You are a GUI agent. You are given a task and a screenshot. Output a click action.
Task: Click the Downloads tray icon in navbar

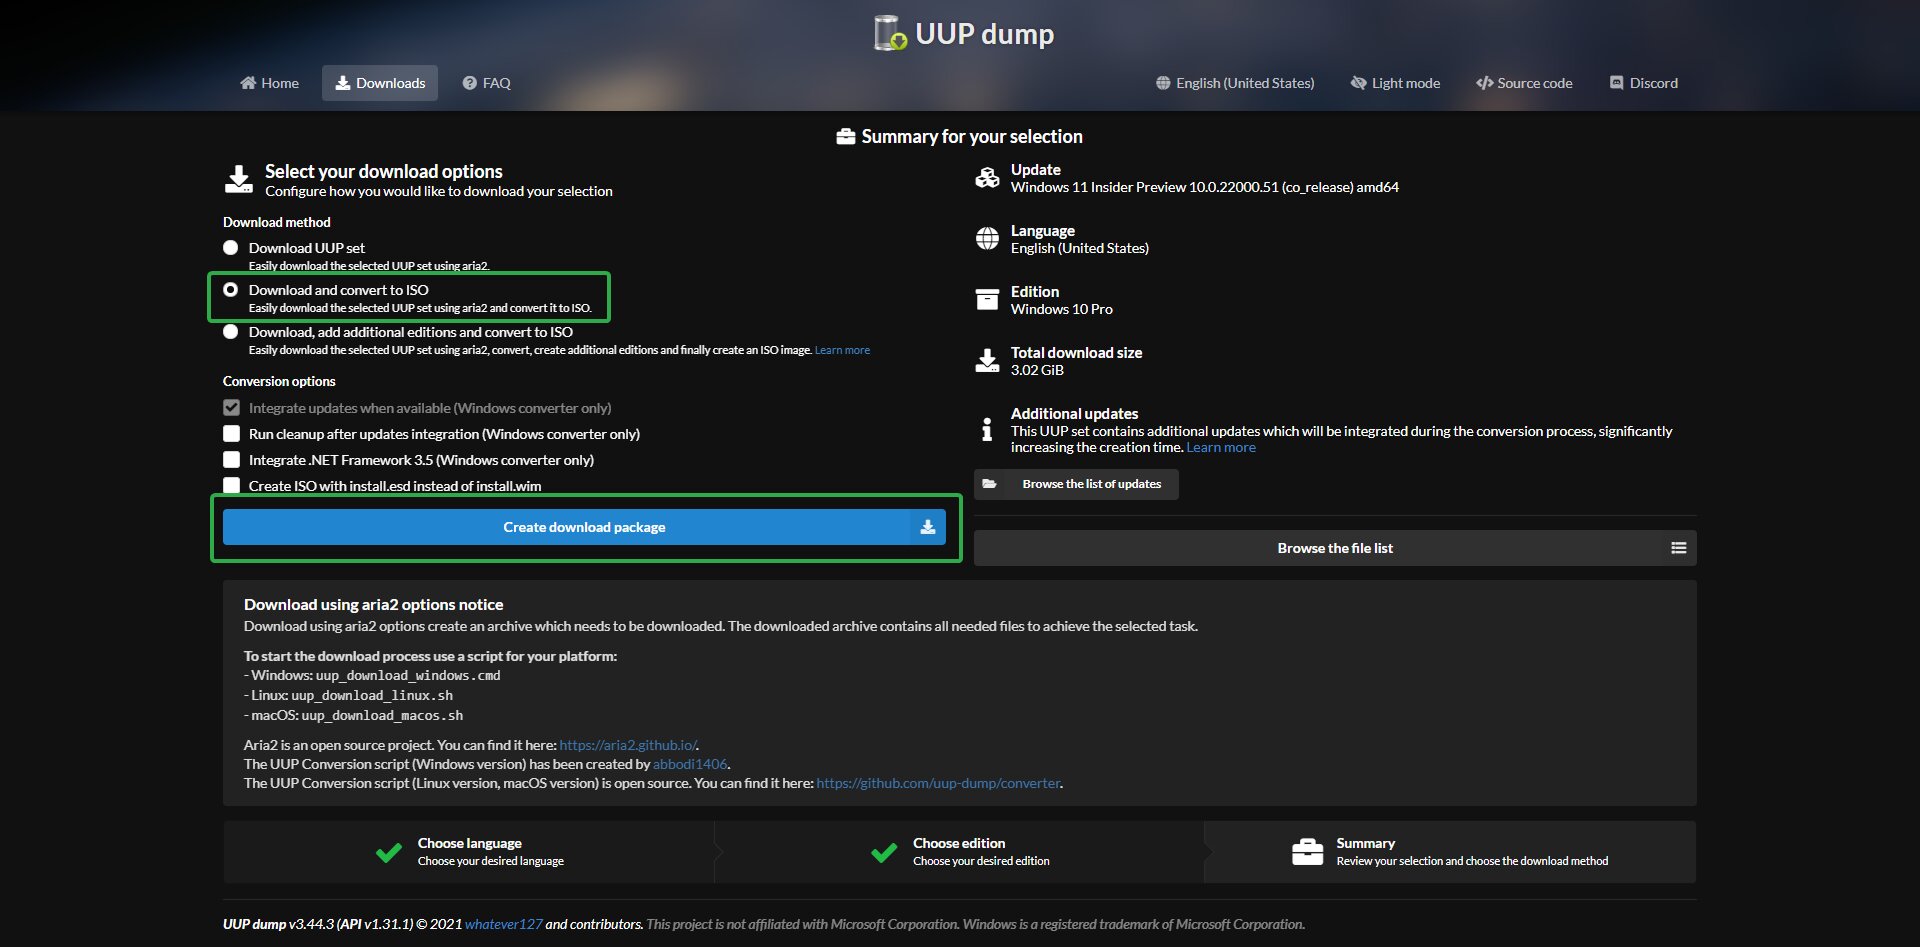click(343, 83)
